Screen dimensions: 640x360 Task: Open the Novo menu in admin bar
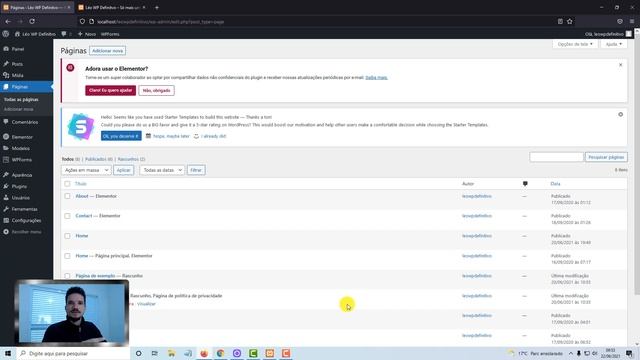pyautogui.click(x=87, y=34)
